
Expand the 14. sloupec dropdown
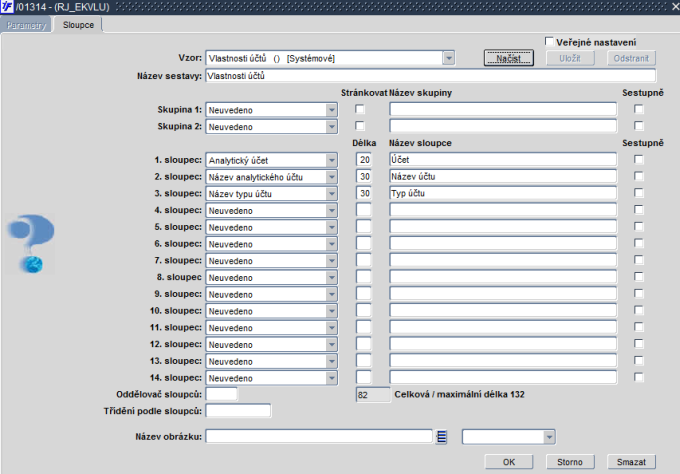(331, 378)
